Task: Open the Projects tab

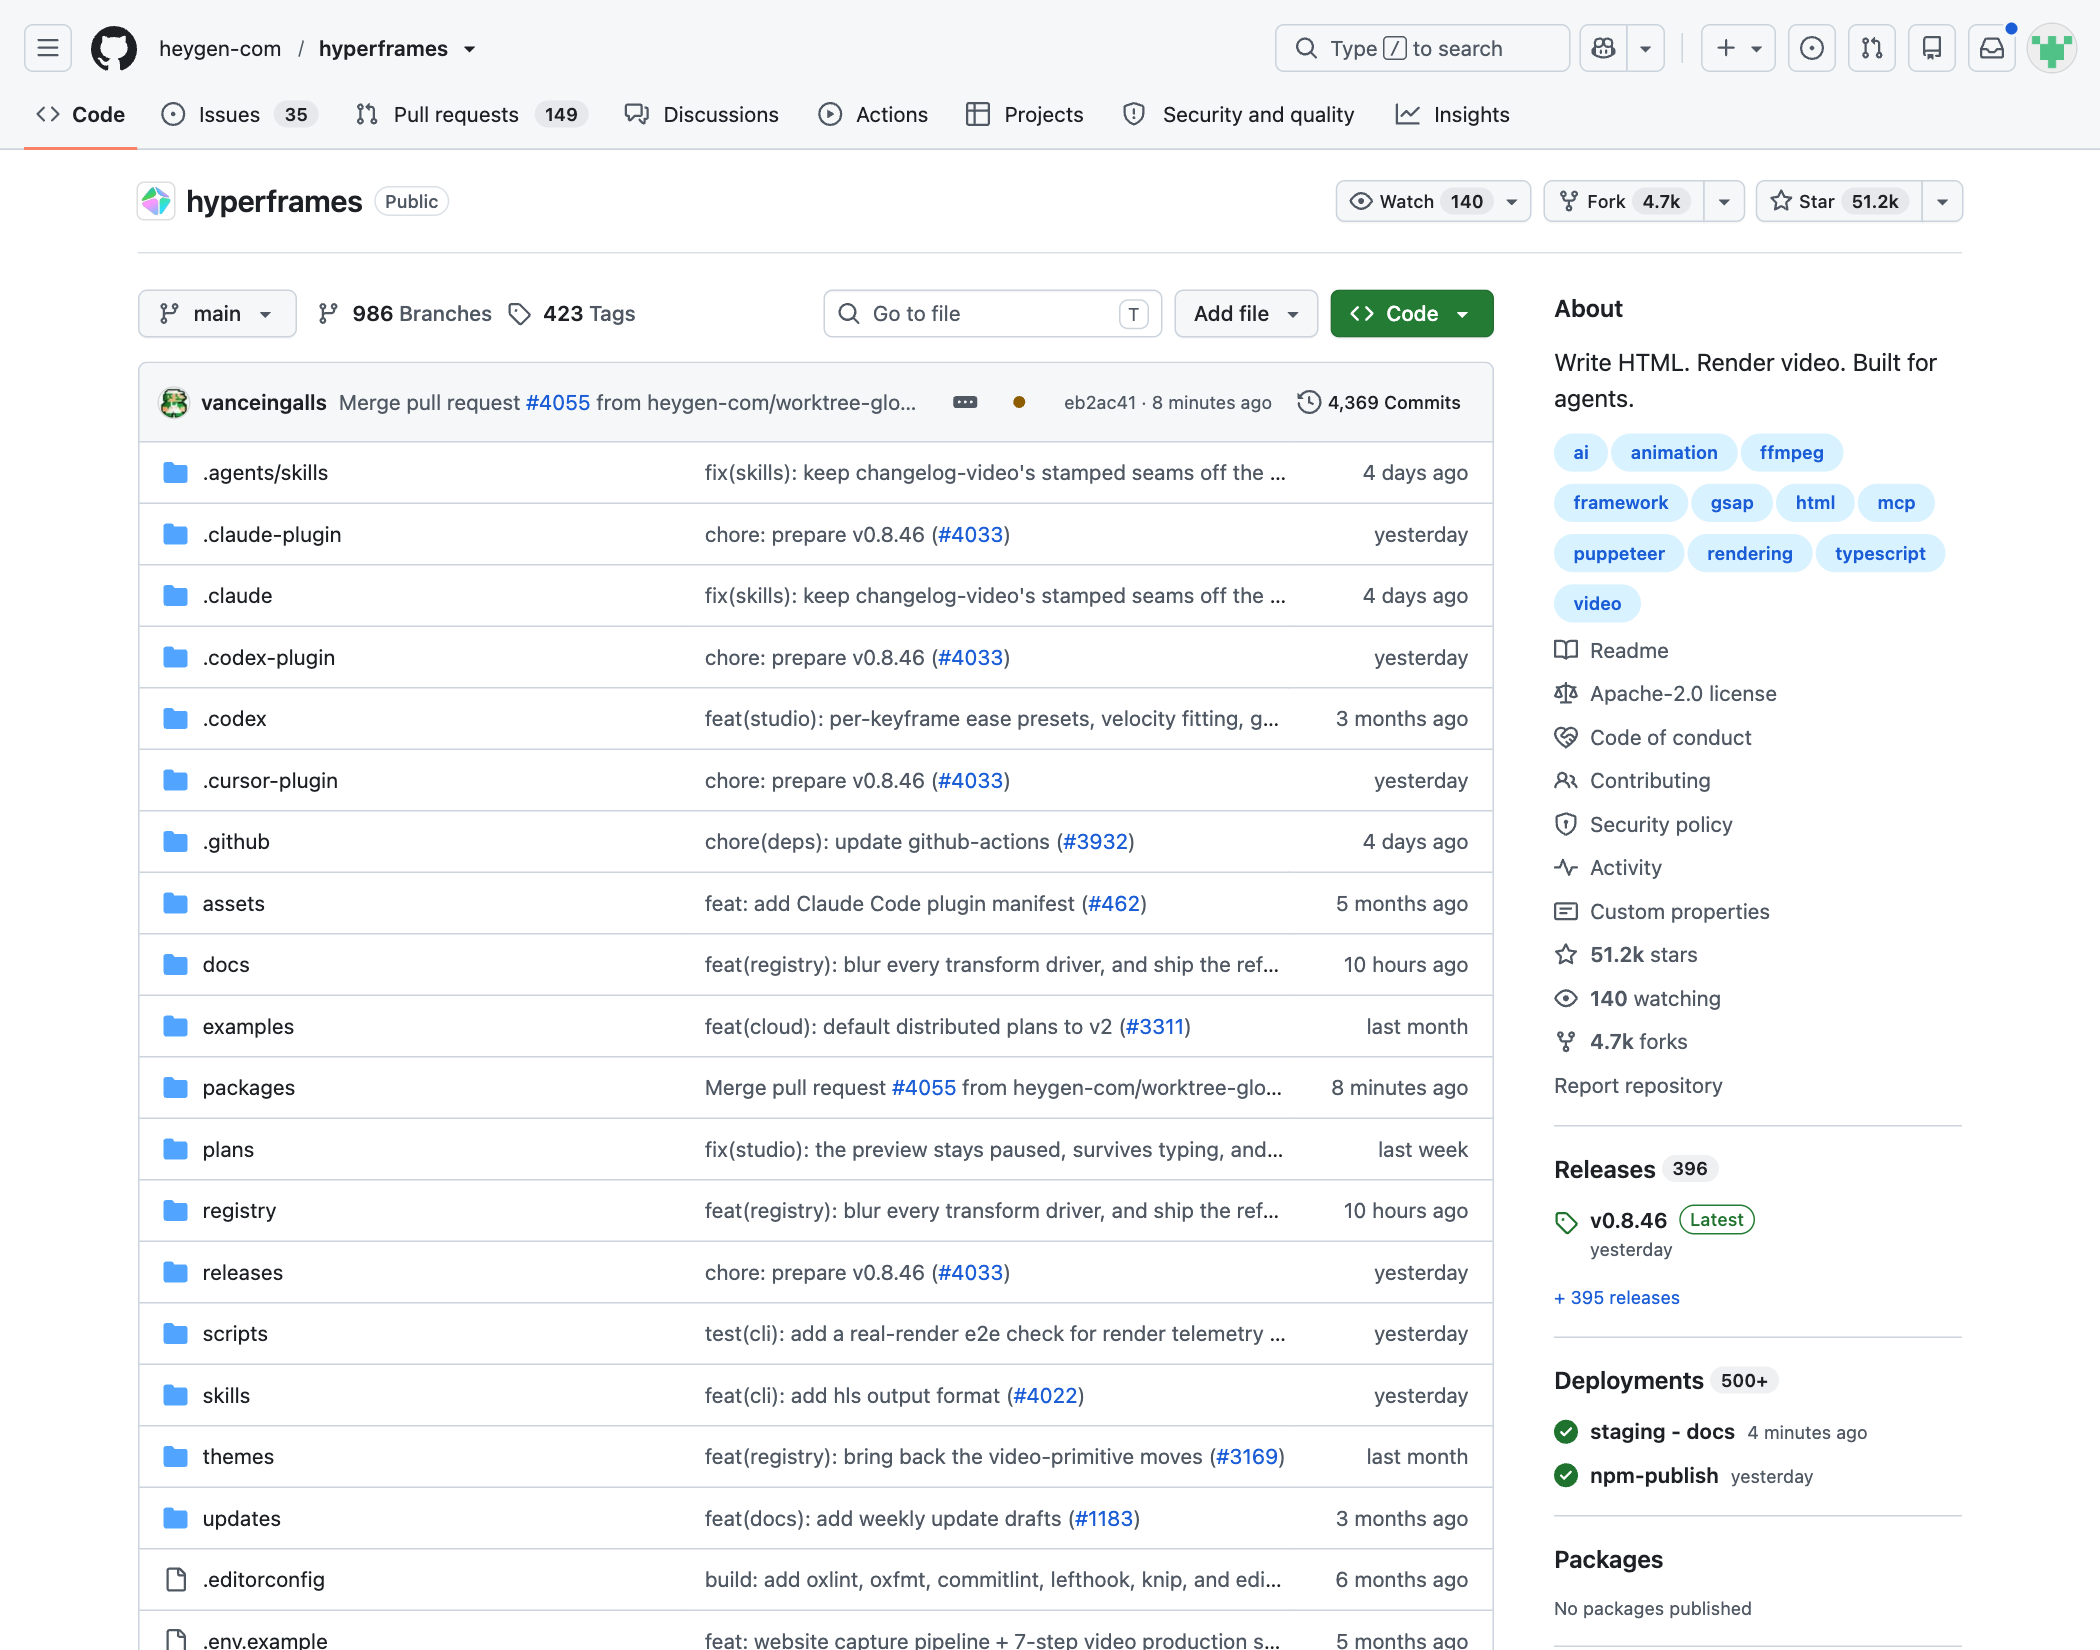Action: pos(1025,115)
